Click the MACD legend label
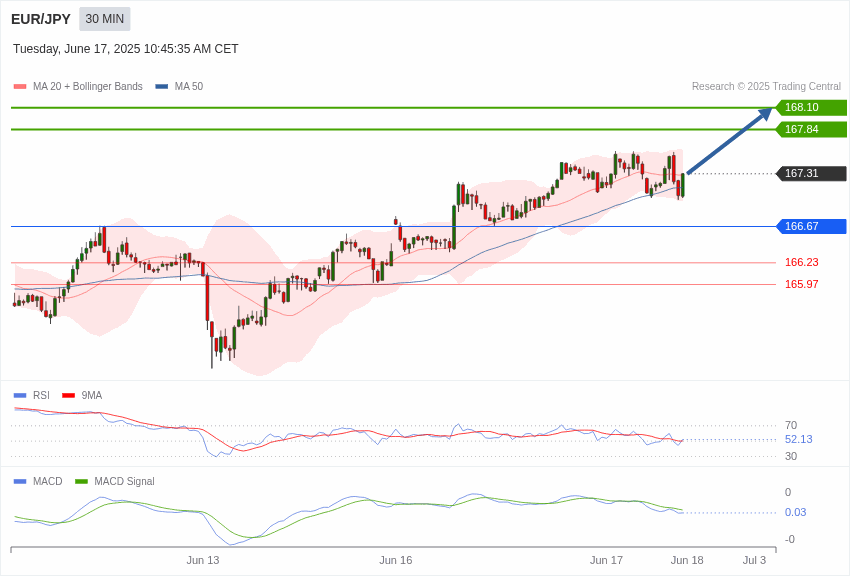This screenshot has height=576, width=850. click(48, 481)
